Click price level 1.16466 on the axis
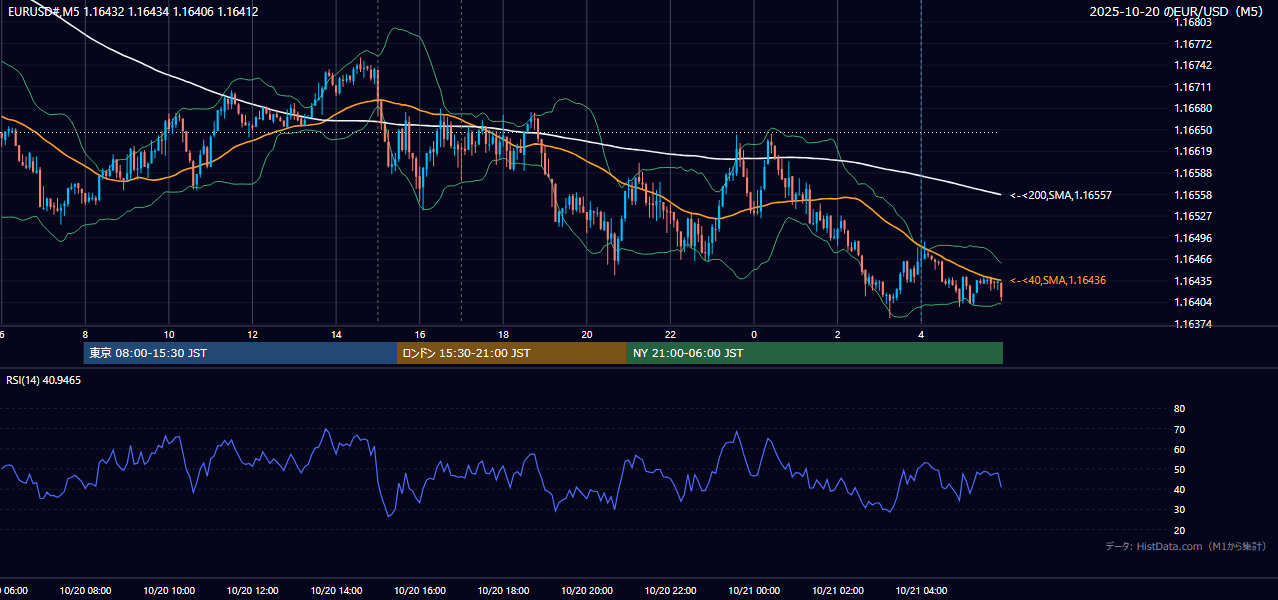Image resolution: width=1278 pixels, height=600 pixels. point(1192,259)
